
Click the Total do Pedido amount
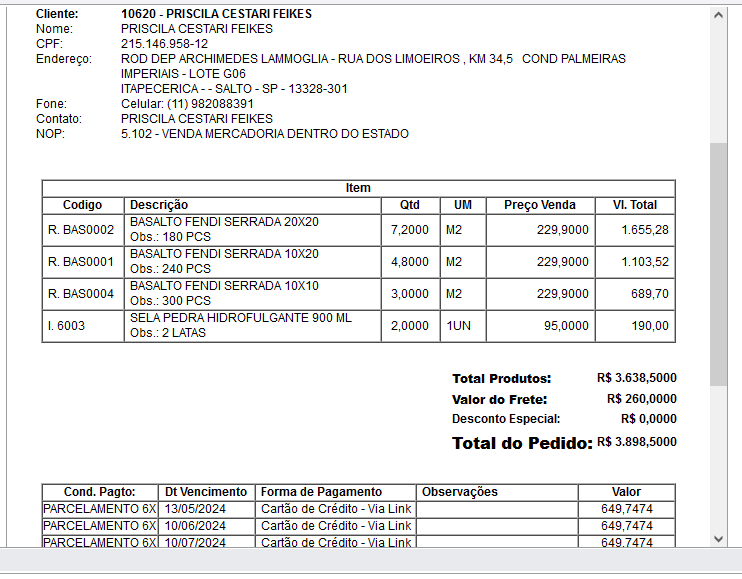(x=636, y=442)
